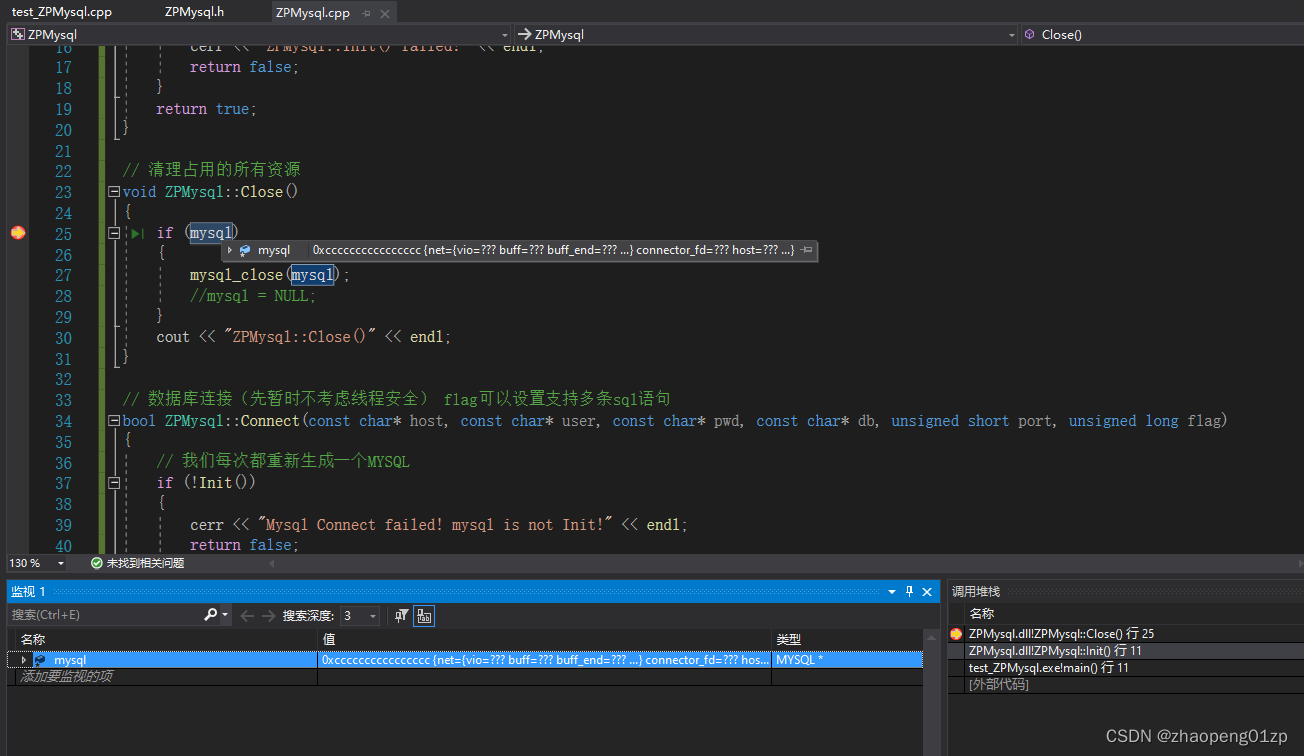Click the 值 column header in Watch 1

point(545,639)
